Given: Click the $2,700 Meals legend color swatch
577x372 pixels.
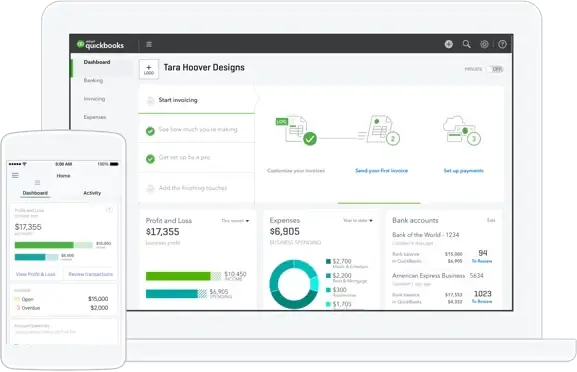Looking at the screenshot, I should (328, 261).
